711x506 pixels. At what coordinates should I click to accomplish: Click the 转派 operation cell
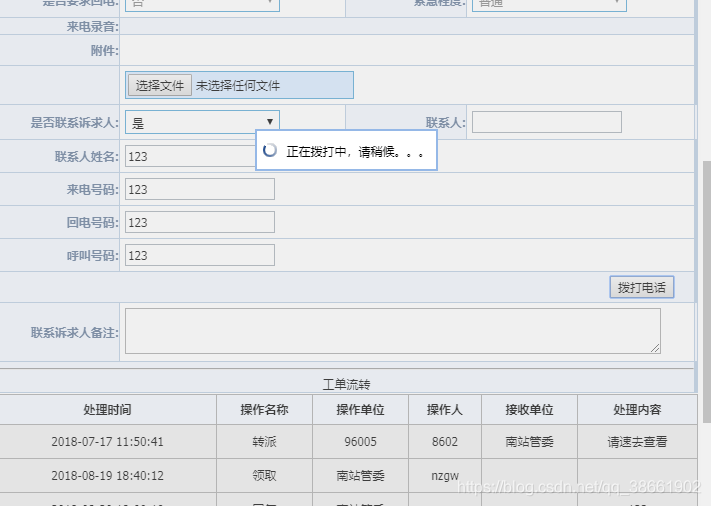point(264,442)
